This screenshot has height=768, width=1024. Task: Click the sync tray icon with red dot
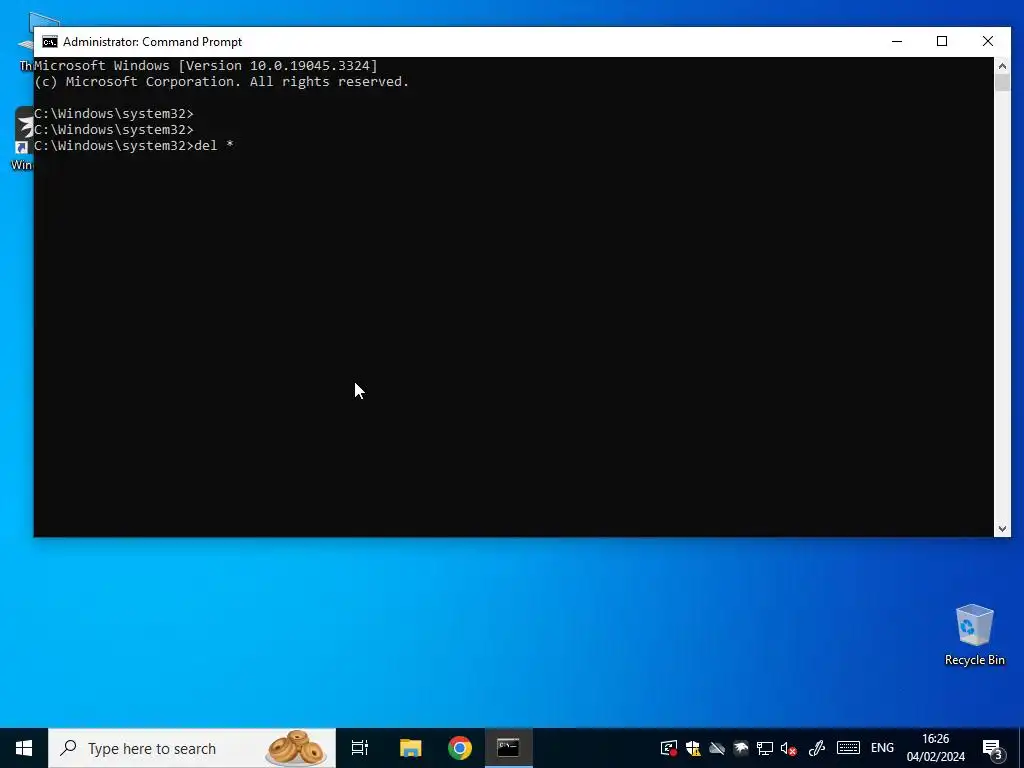click(669, 748)
